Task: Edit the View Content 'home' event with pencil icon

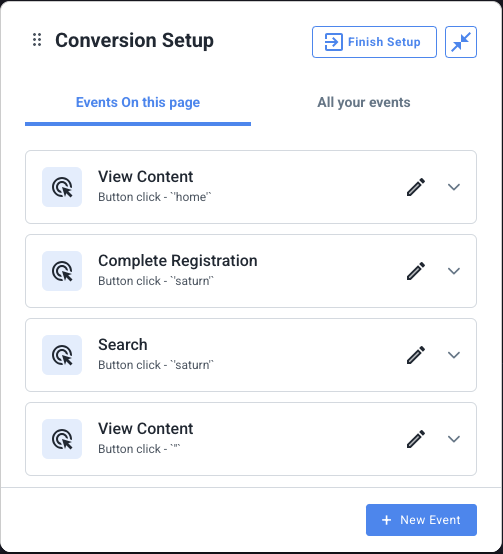Action: [416, 187]
